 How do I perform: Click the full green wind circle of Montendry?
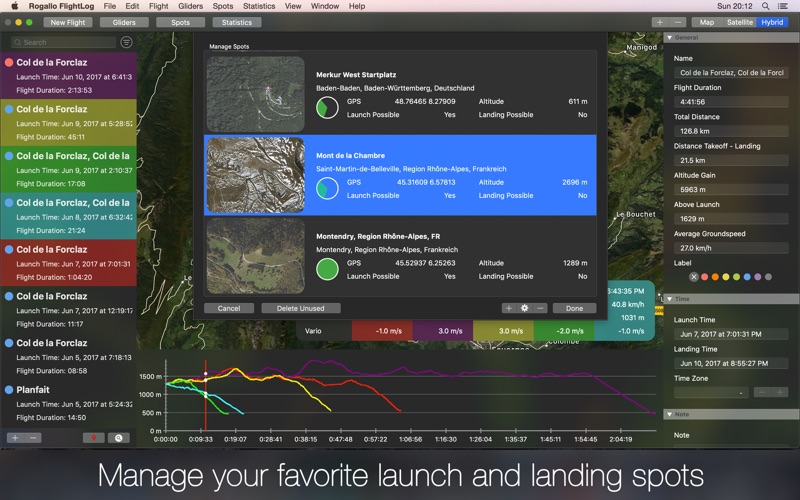(x=327, y=269)
